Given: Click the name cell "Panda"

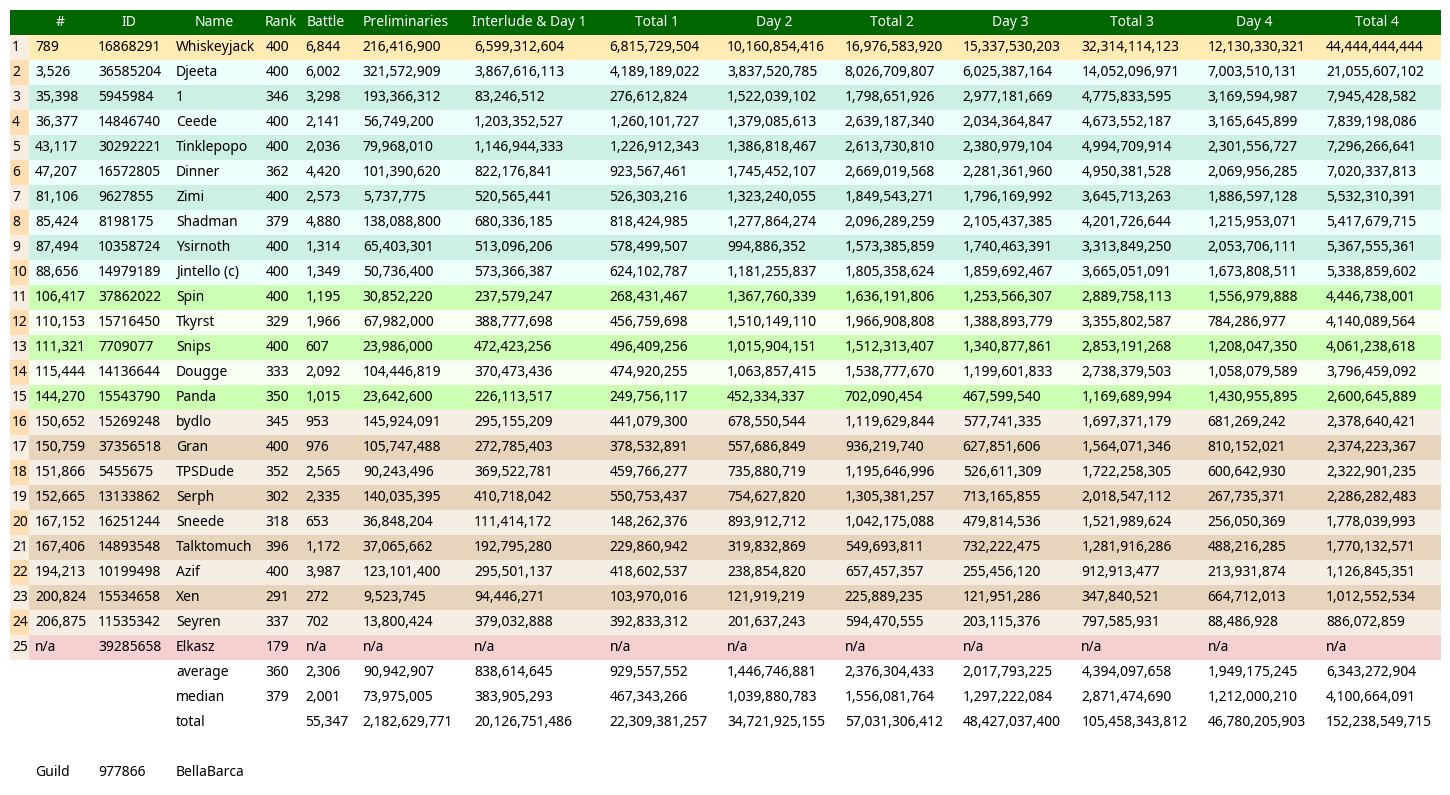Looking at the screenshot, I should tap(196, 396).
